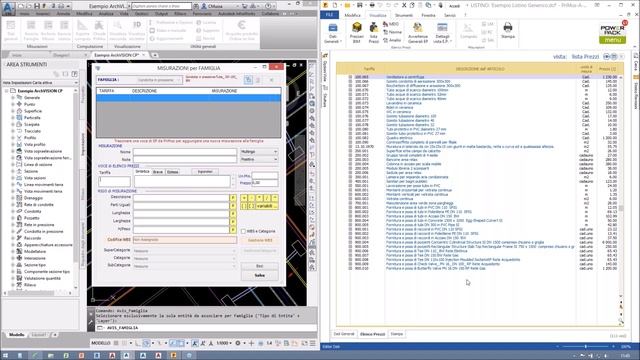Expand the Condotta tree node
640x360 pixels.
tap(13, 211)
